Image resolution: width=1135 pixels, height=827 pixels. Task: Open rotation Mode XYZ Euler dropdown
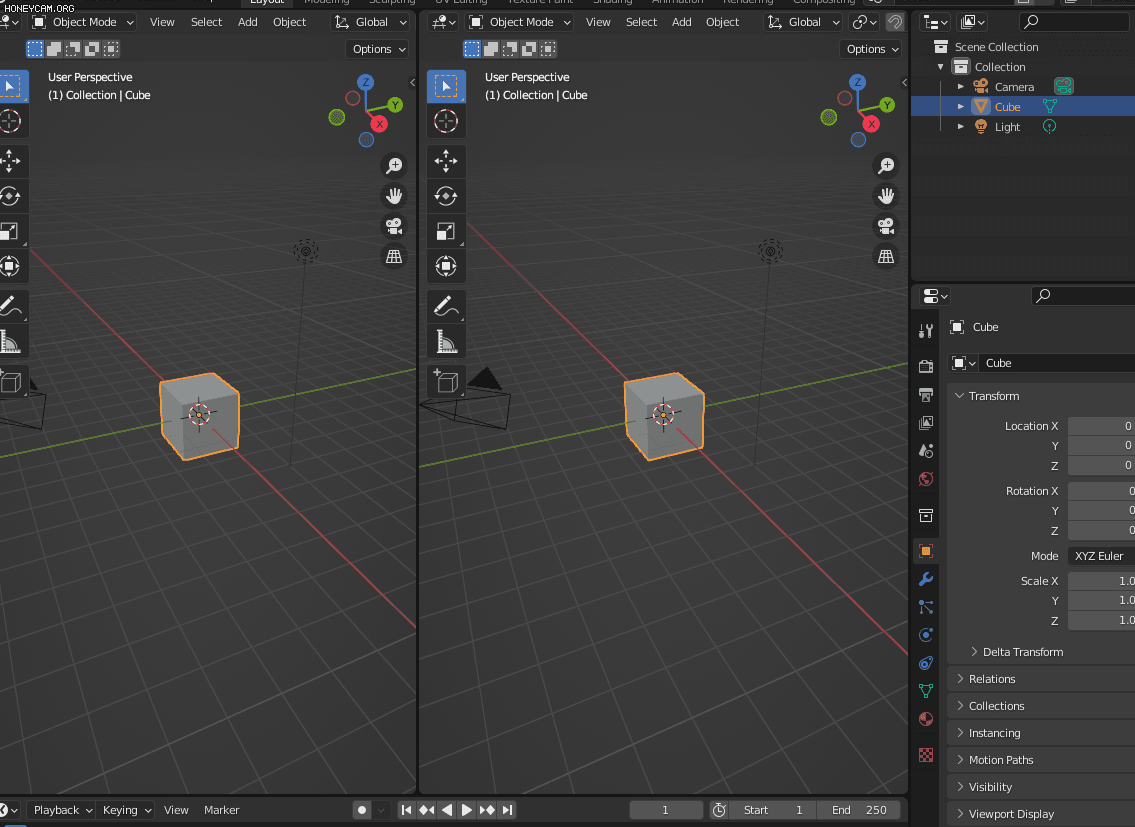pos(1101,556)
